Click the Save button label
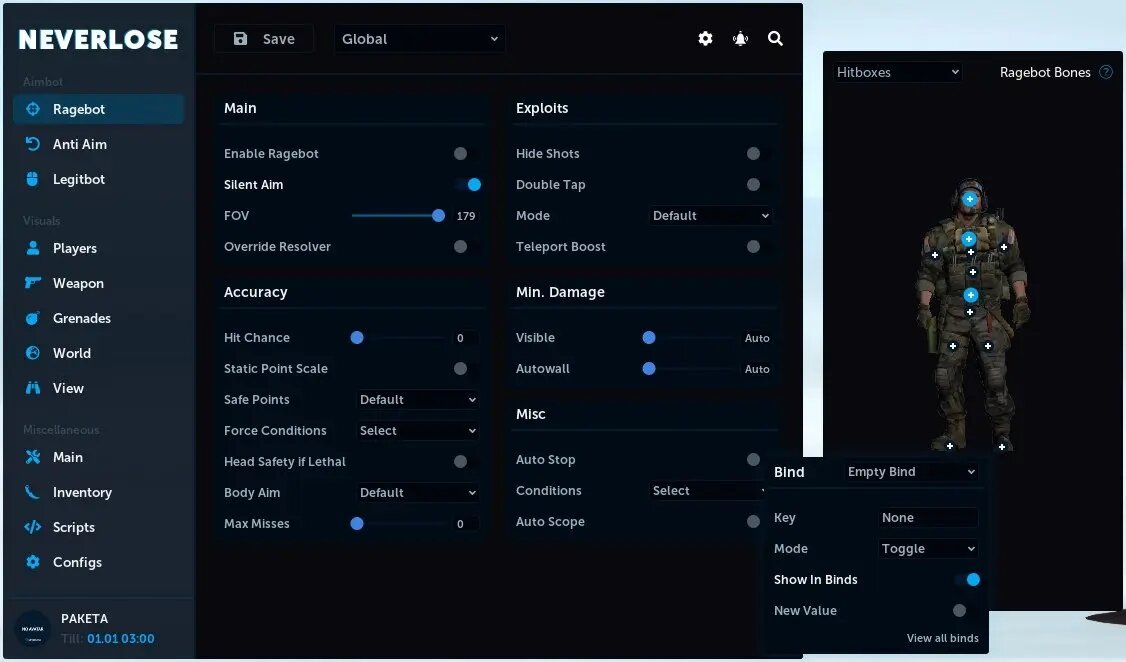 [x=279, y=39]
